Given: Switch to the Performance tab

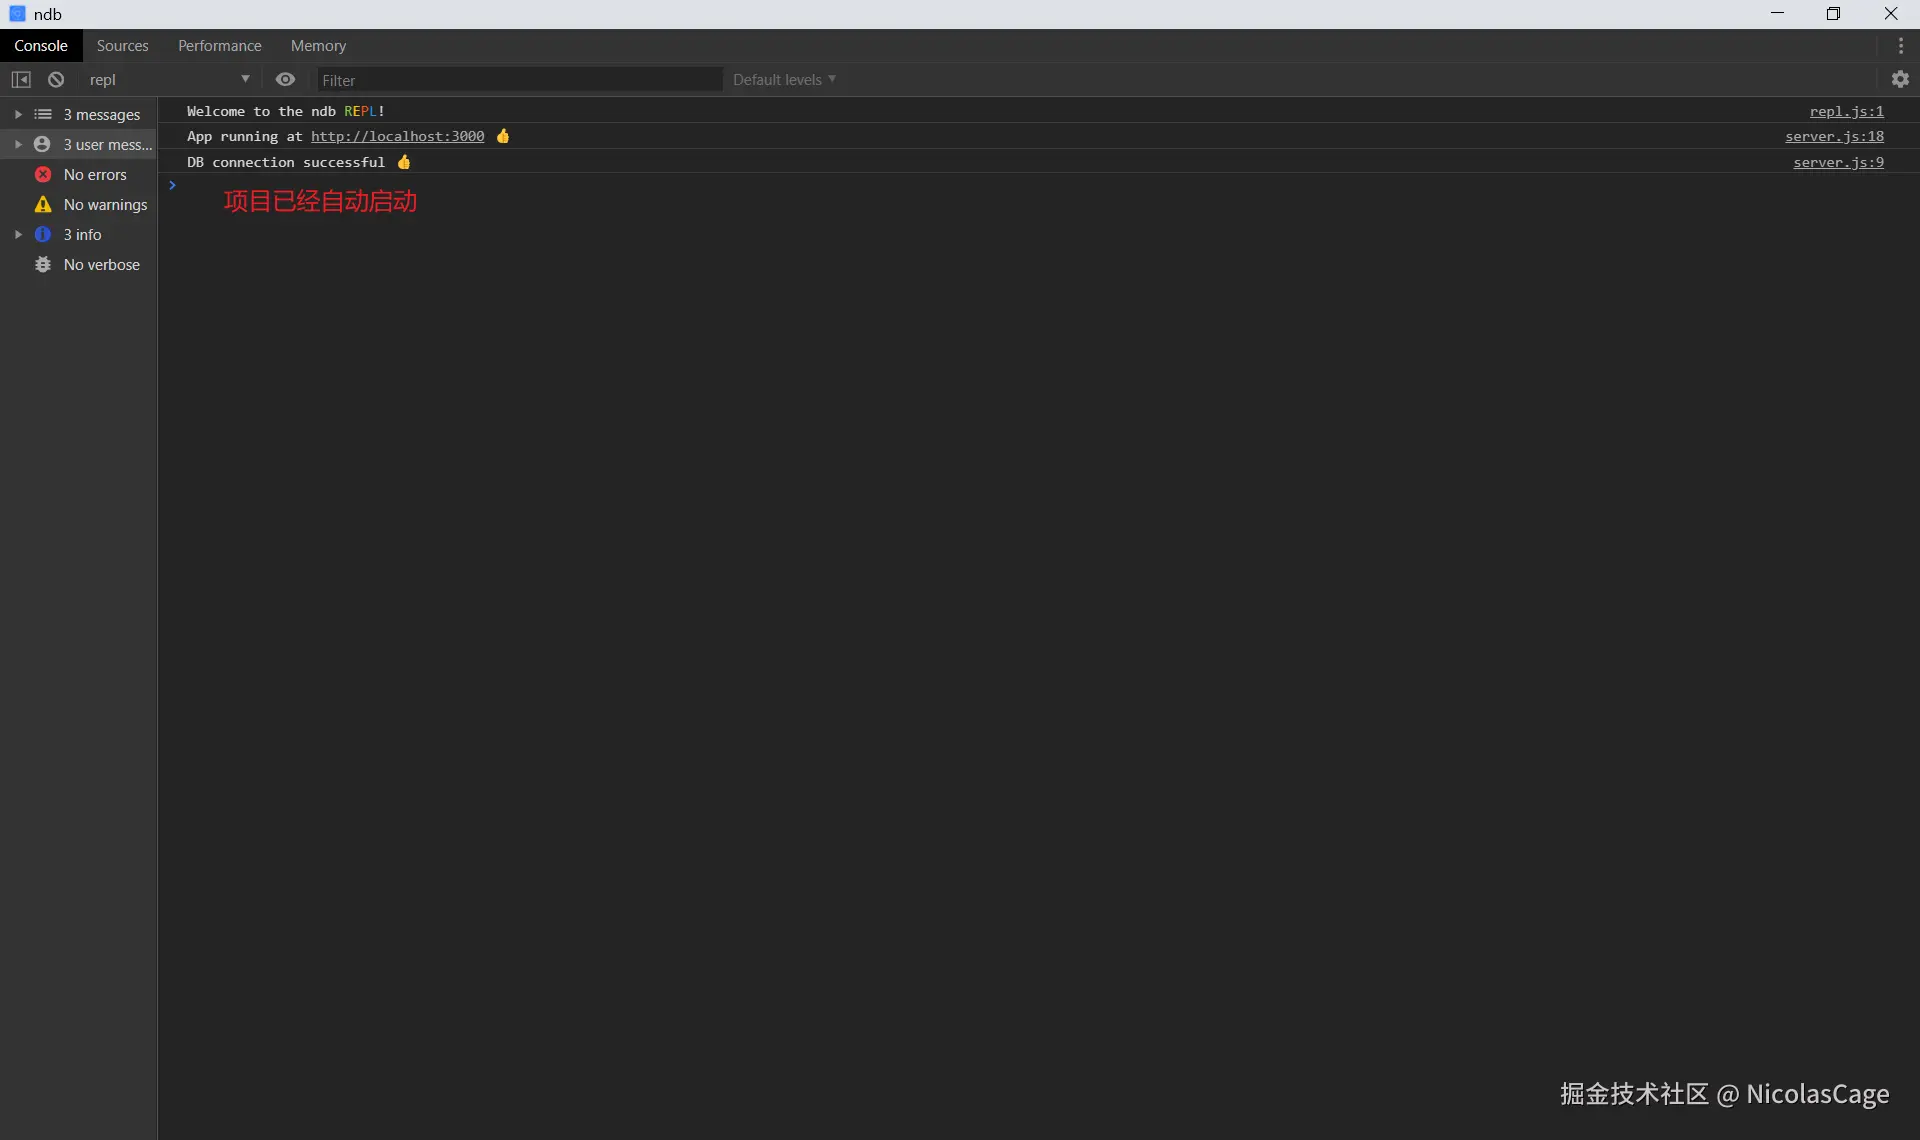Looking at the screenshot, I should pyautogui.click(x=219, y=46).
